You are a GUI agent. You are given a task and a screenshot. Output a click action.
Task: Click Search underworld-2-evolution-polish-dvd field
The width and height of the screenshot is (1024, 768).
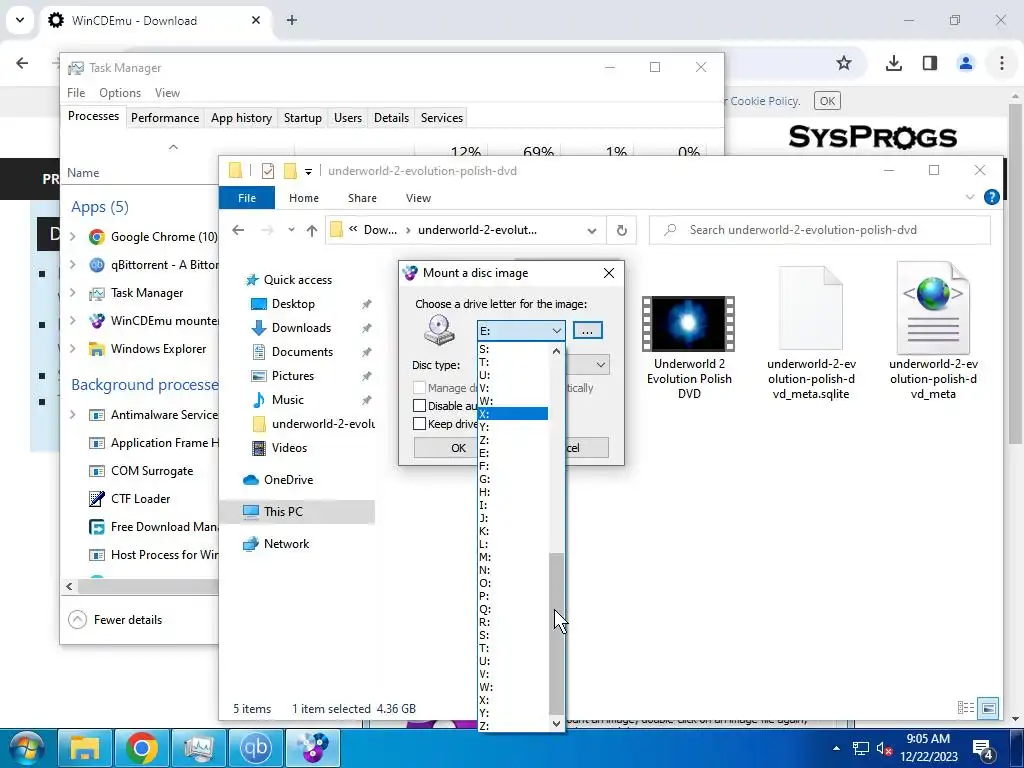click(820, 230)
